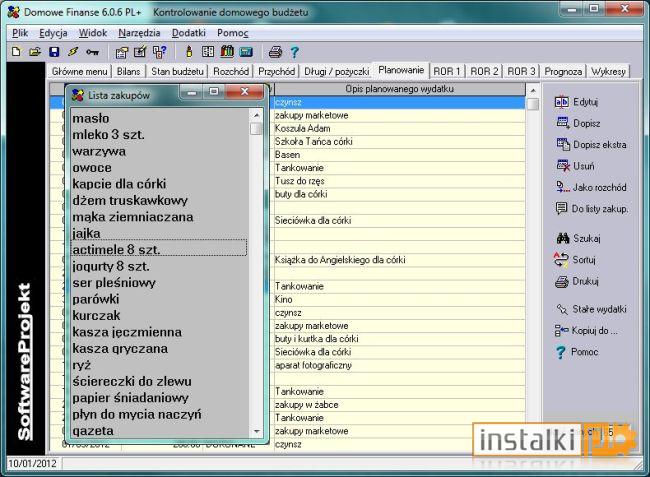Click the Edytuj button
650x477 pixels.
point(577,102)
